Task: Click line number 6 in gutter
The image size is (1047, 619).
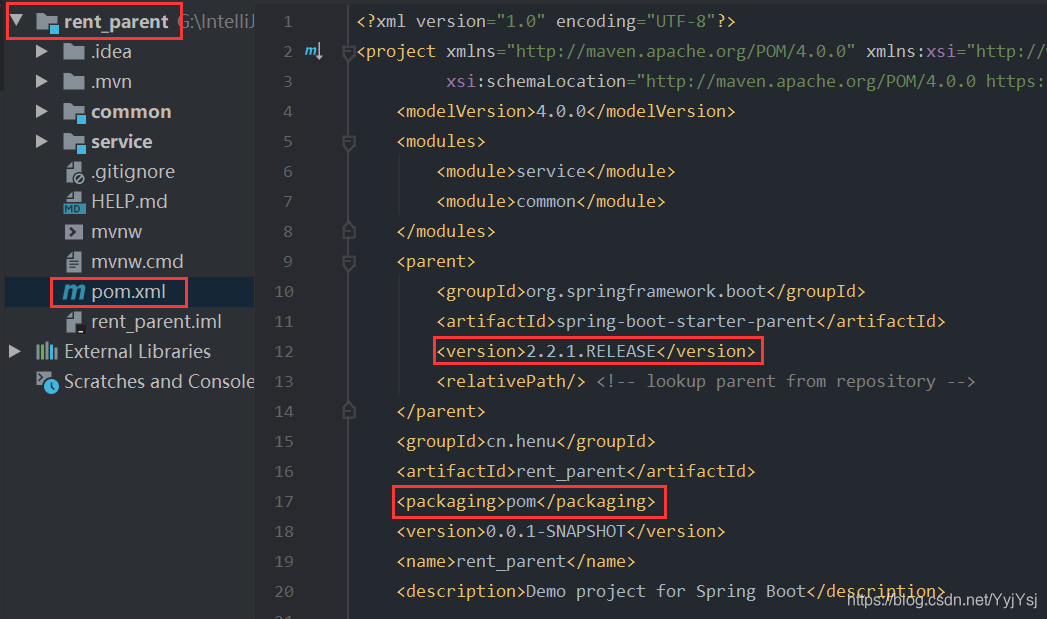Action: pyautogui.click(x=288, y=172)
